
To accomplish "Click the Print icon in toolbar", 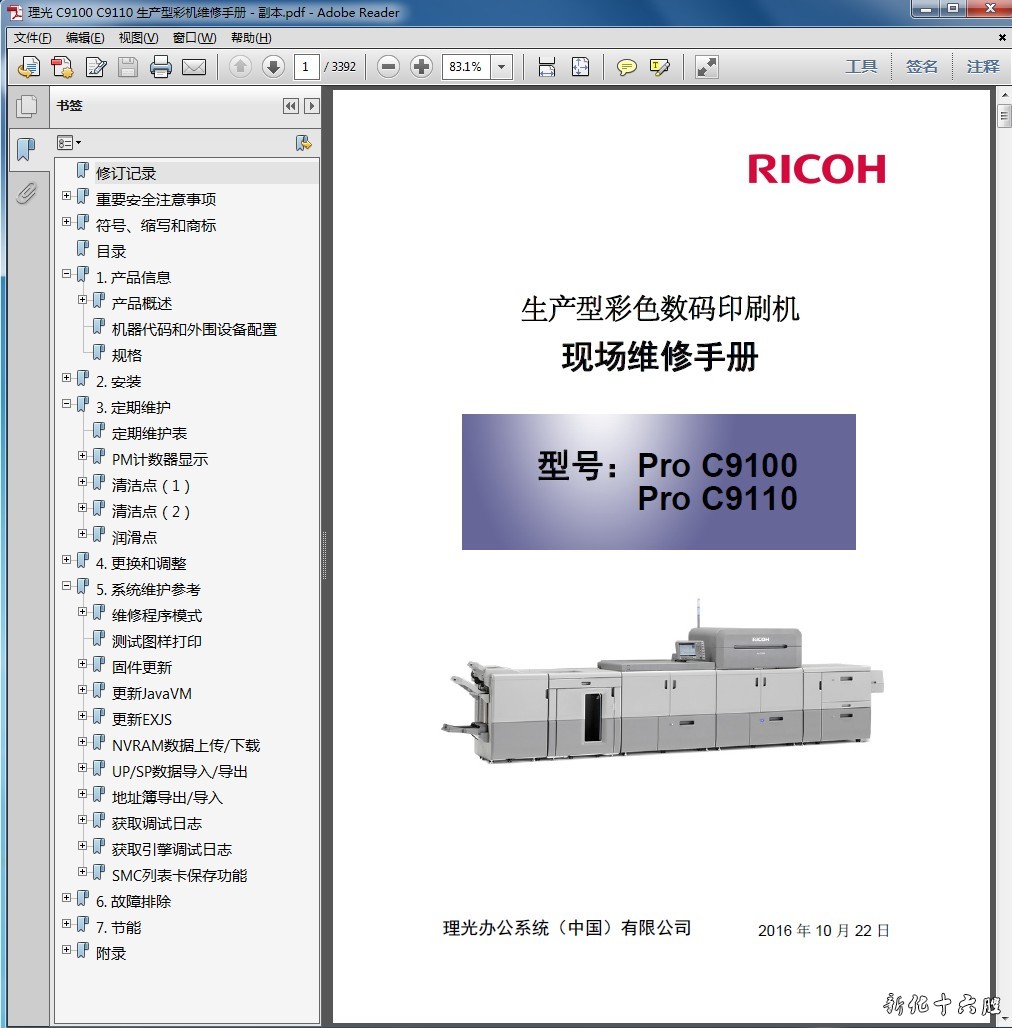I will coord(160,67).
